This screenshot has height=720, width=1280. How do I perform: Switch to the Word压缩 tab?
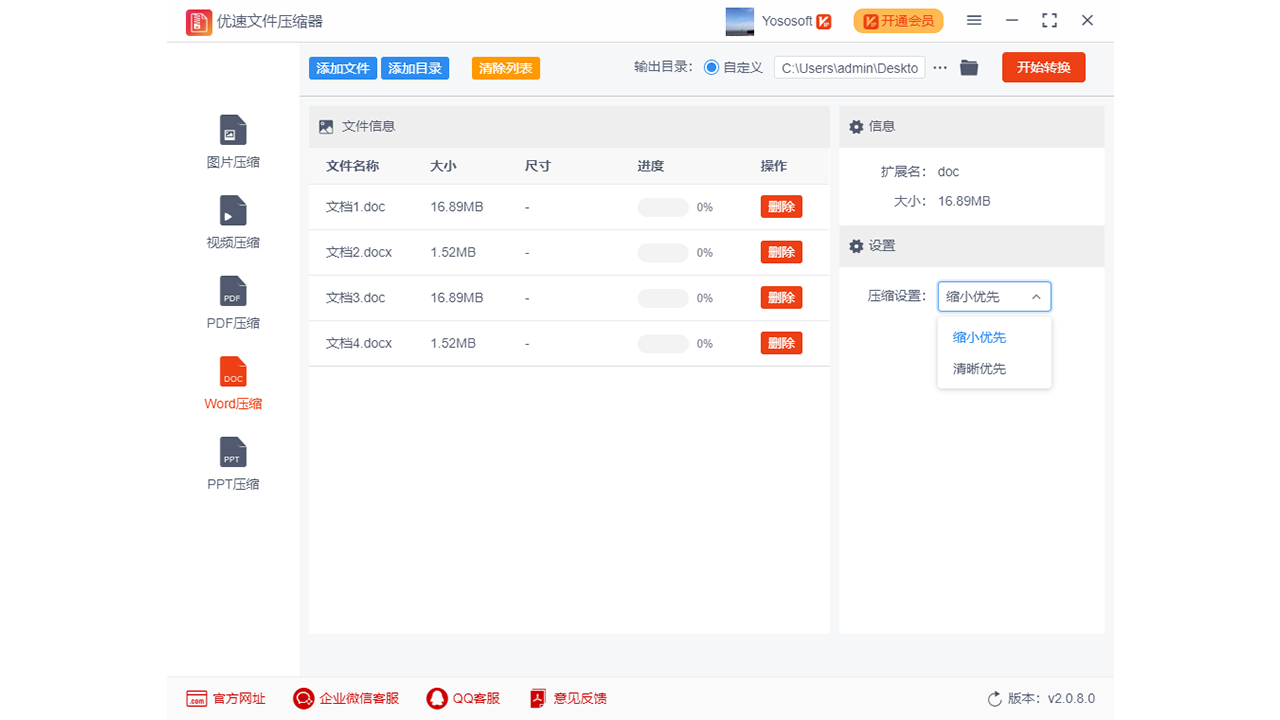click(x=232, y=382)
